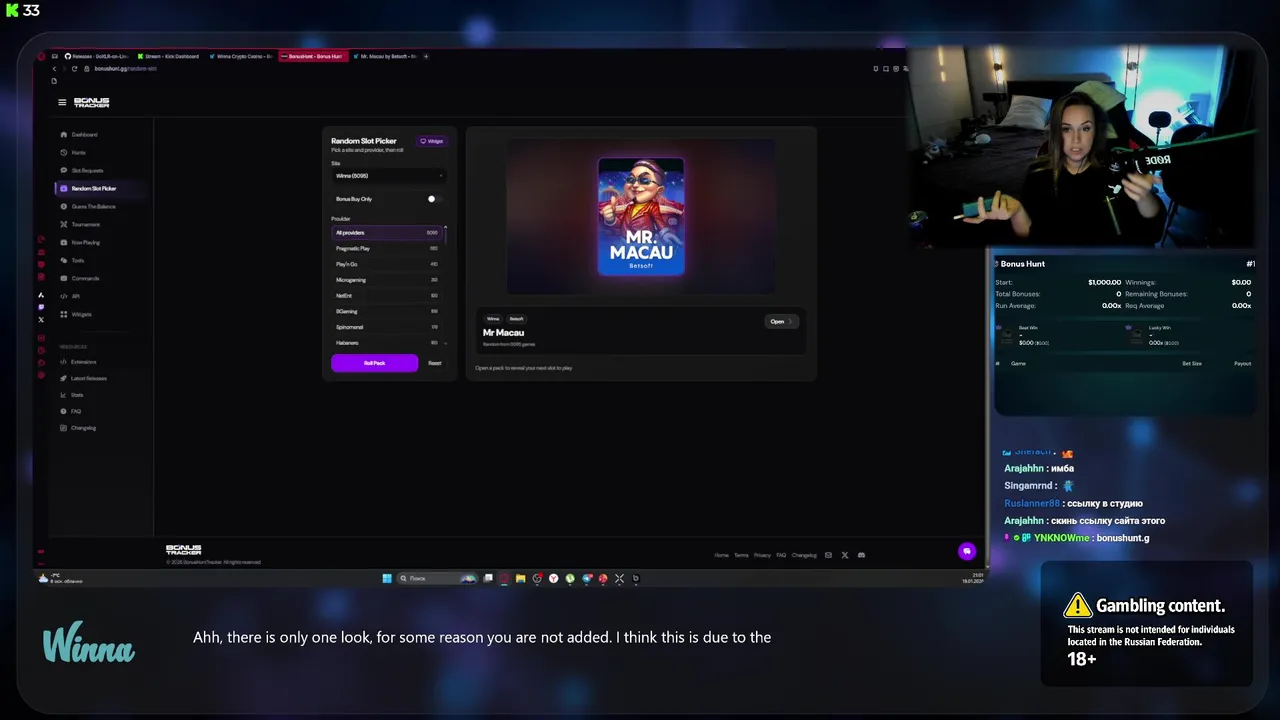The height and width of the screenshot is (720, 1280).
Task: Click the Betsoft tag above Mr Macau
Action: tap(517, 319)
